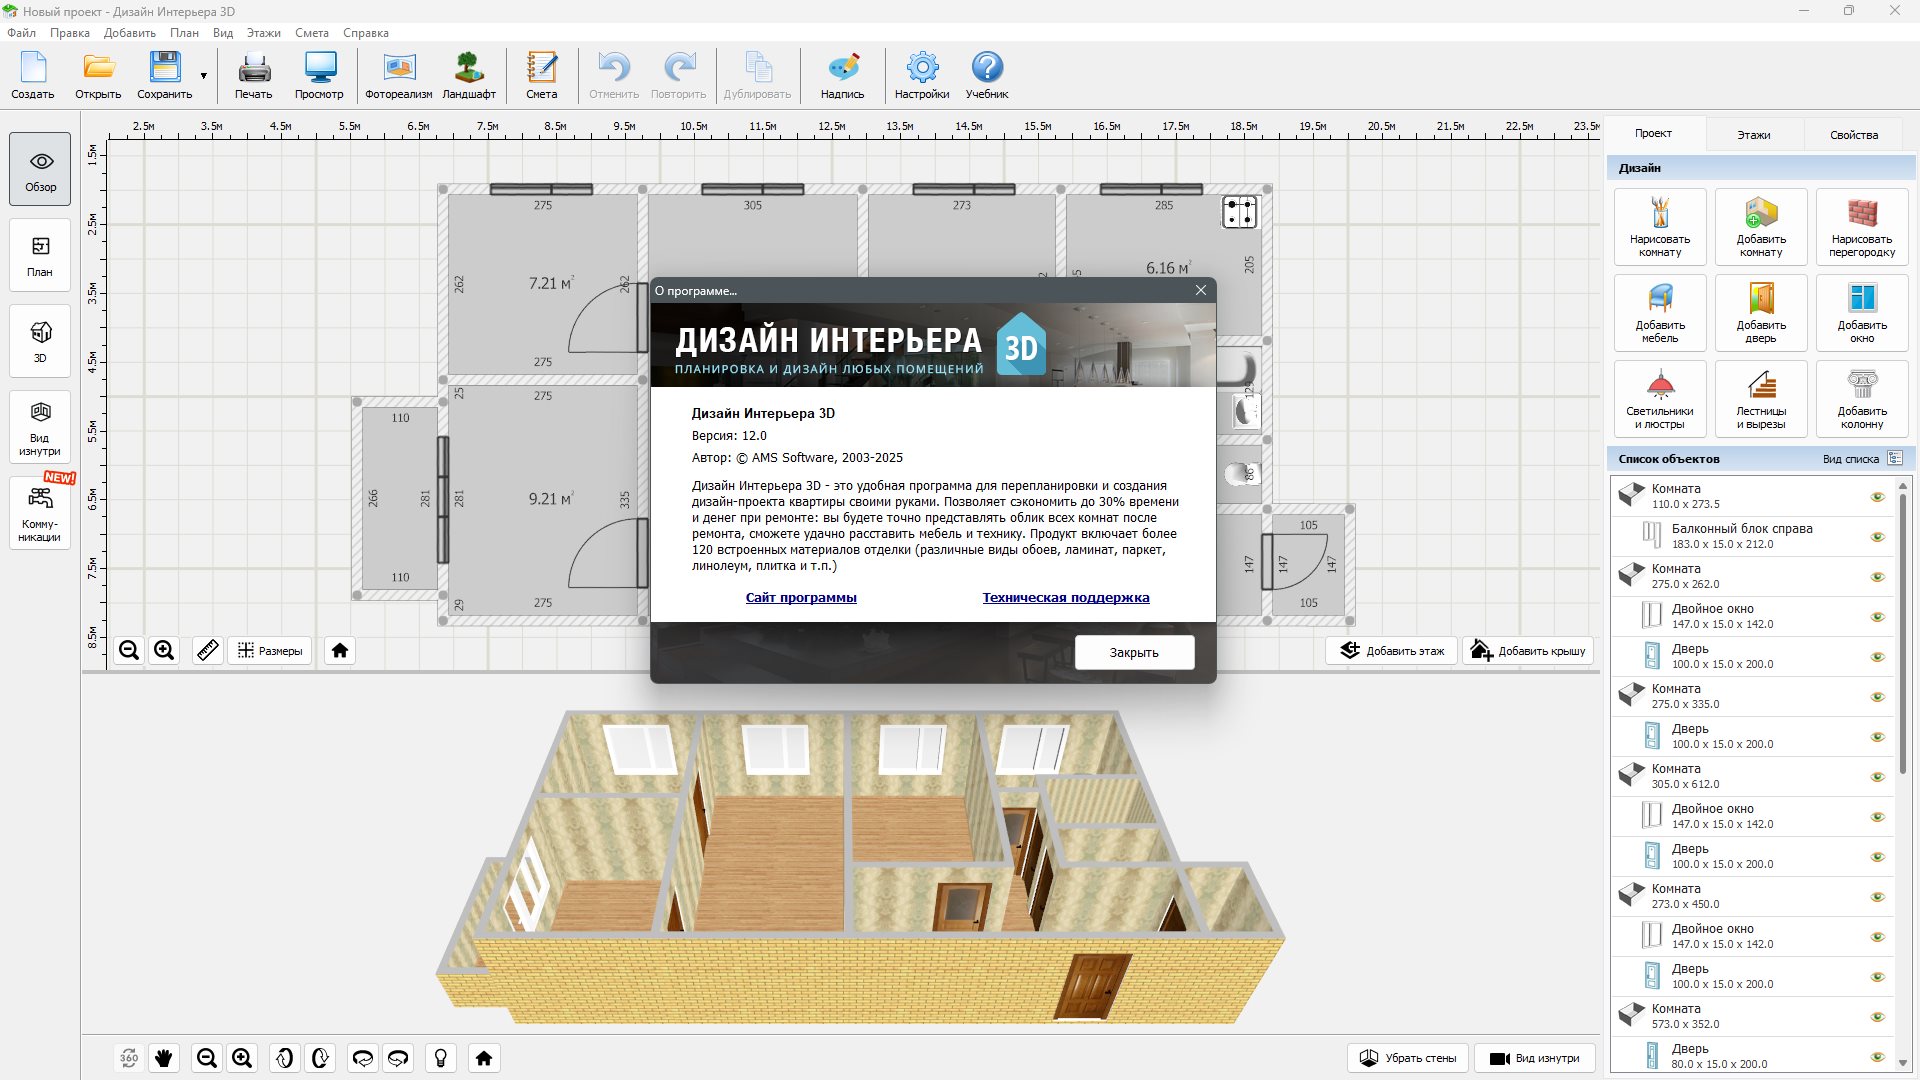Image resolution: width=1920 pixels, height=1080 pixels.
Task: Open the Сохранить dropdown arrow
Action: click(204, 76)
